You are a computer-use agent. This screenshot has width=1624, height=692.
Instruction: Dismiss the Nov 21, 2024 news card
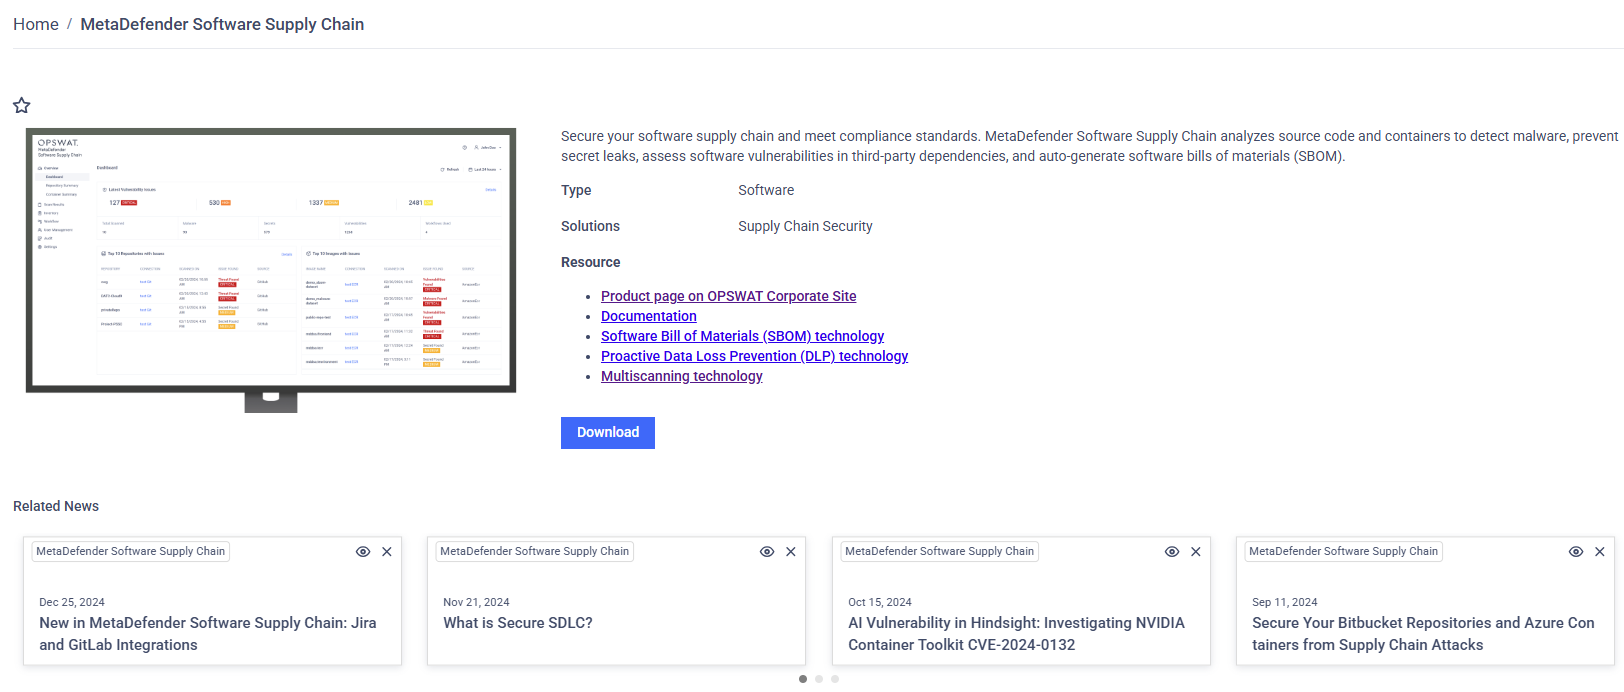791,552
